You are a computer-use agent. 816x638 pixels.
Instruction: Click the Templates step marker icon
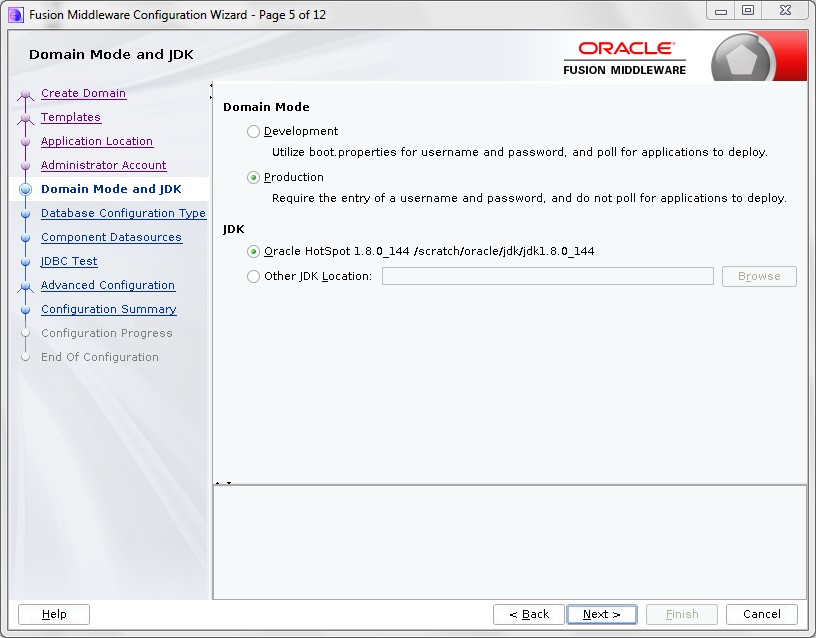click(26, 119)
